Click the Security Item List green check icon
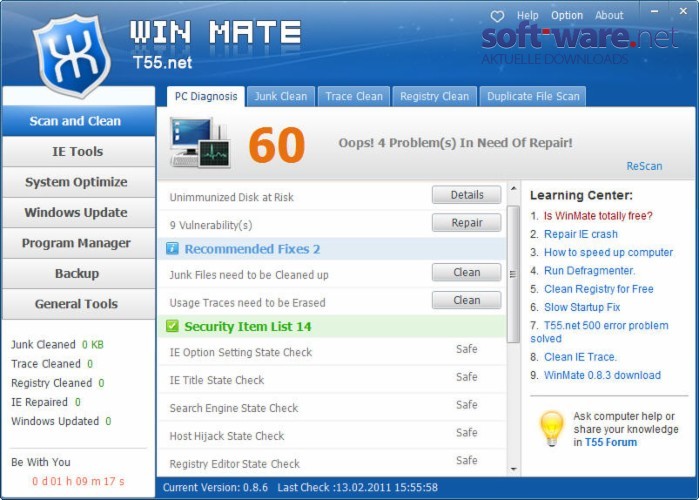Viewport: 699px width, 500px height. 172,326
